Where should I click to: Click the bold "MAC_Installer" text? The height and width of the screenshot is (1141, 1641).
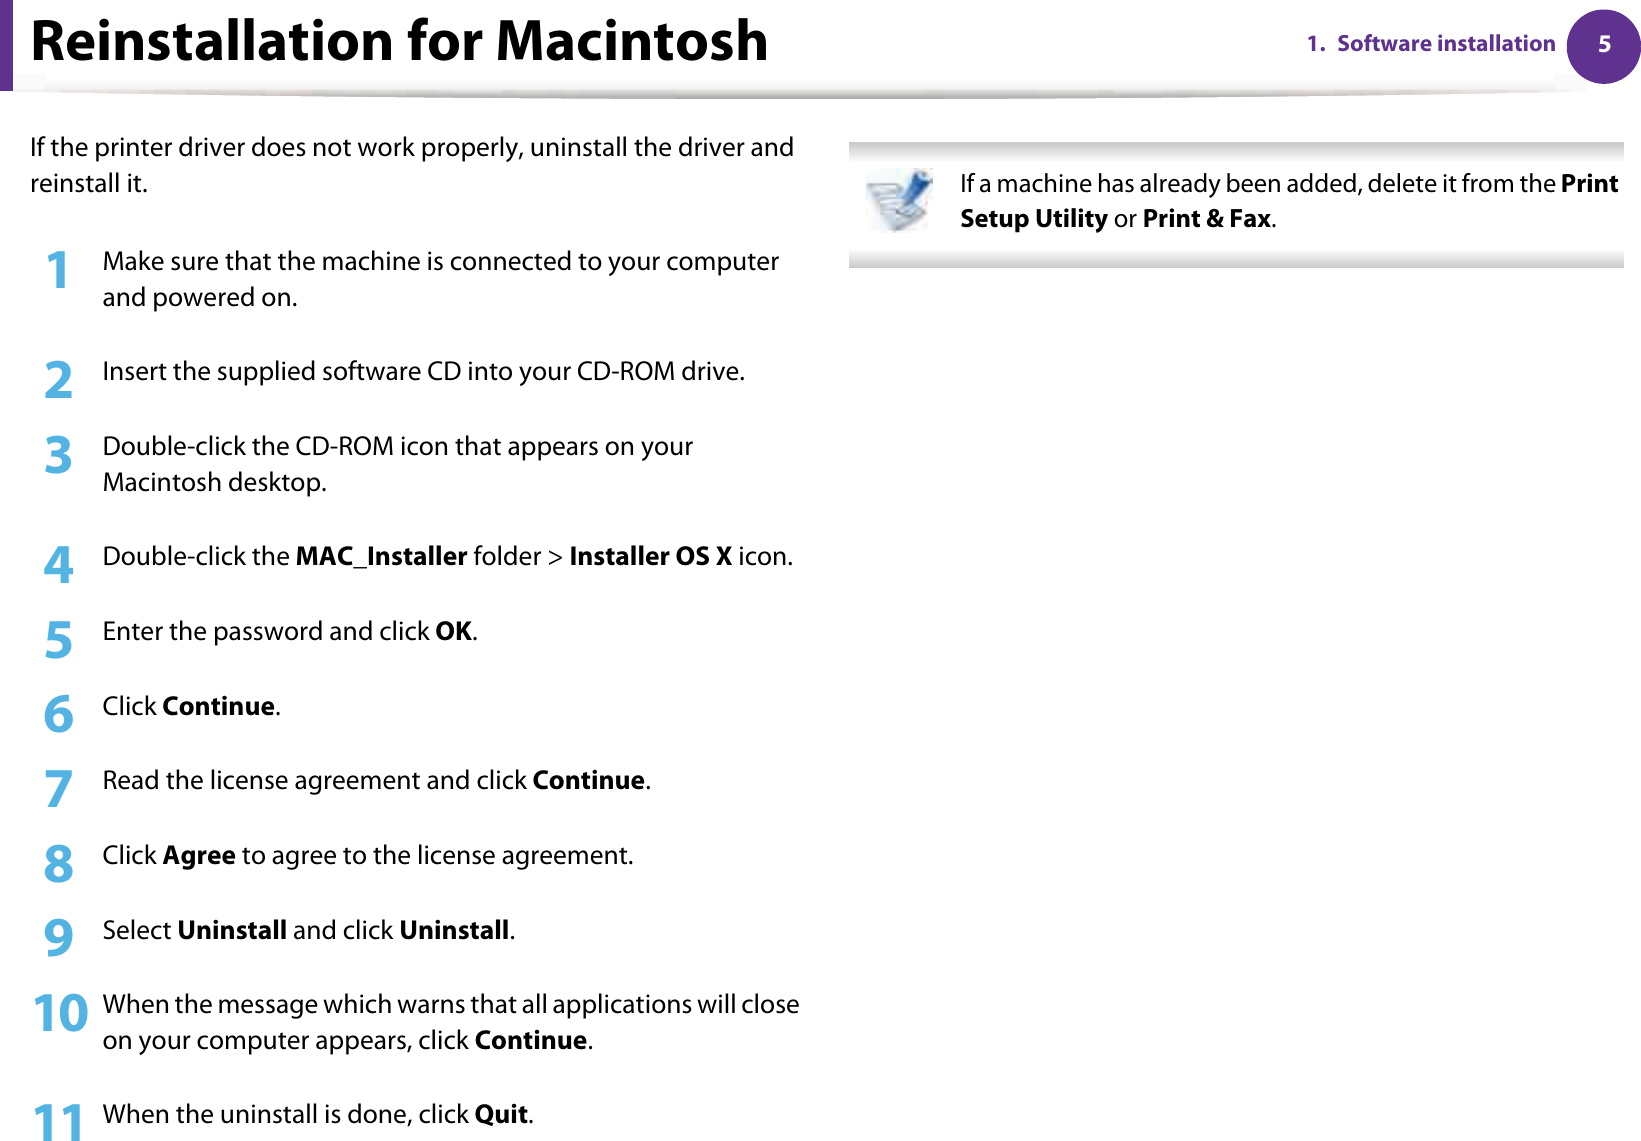pyautogui.click(x=381, y=556)
